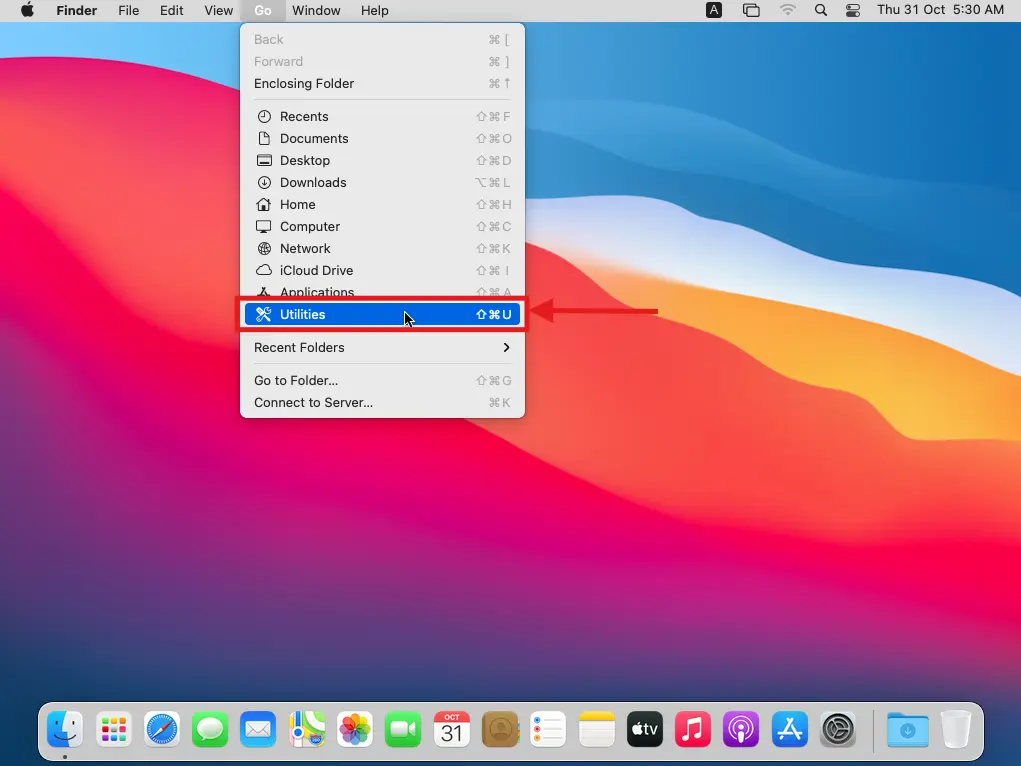Image resolution: width=1021 pixels, height=766 pixels.
Task: Open Messages app in the Dock
Action: [210, 729]
